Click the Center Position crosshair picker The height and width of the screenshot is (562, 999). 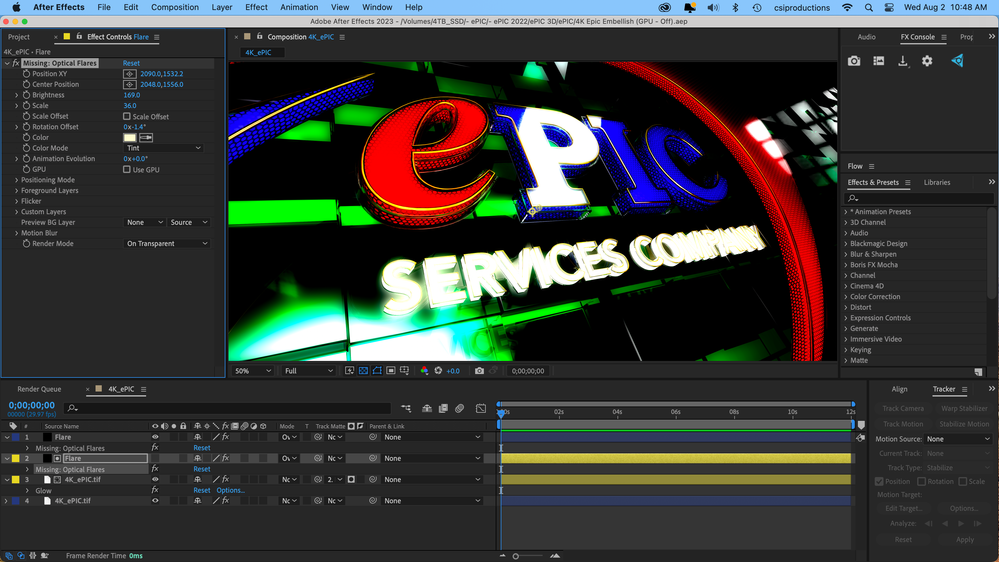(130, 85)
